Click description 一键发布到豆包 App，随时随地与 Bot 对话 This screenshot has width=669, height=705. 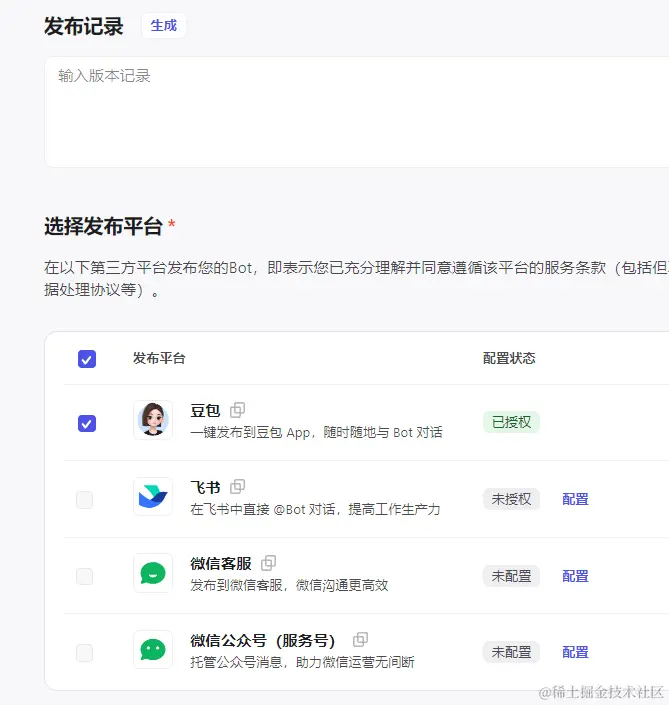pos(317,433)
